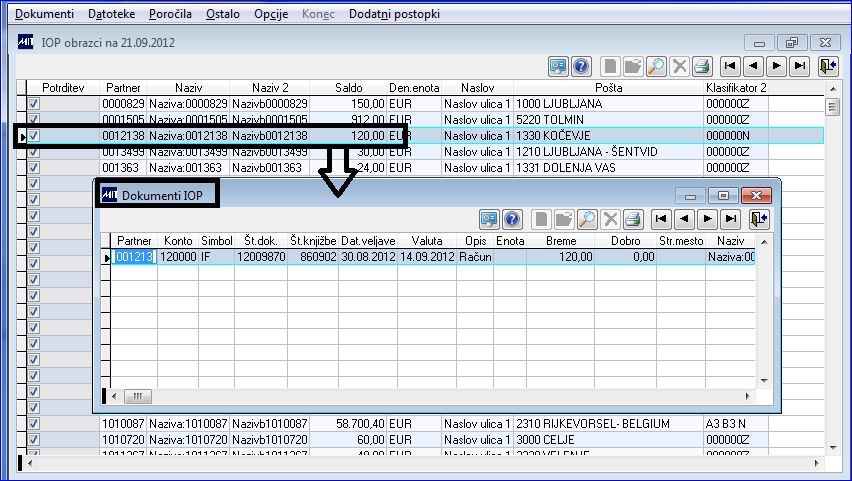Go to last record in IOP obrazci toolbar
Viewport: 852px width, 481px height.
coord(800,66)
